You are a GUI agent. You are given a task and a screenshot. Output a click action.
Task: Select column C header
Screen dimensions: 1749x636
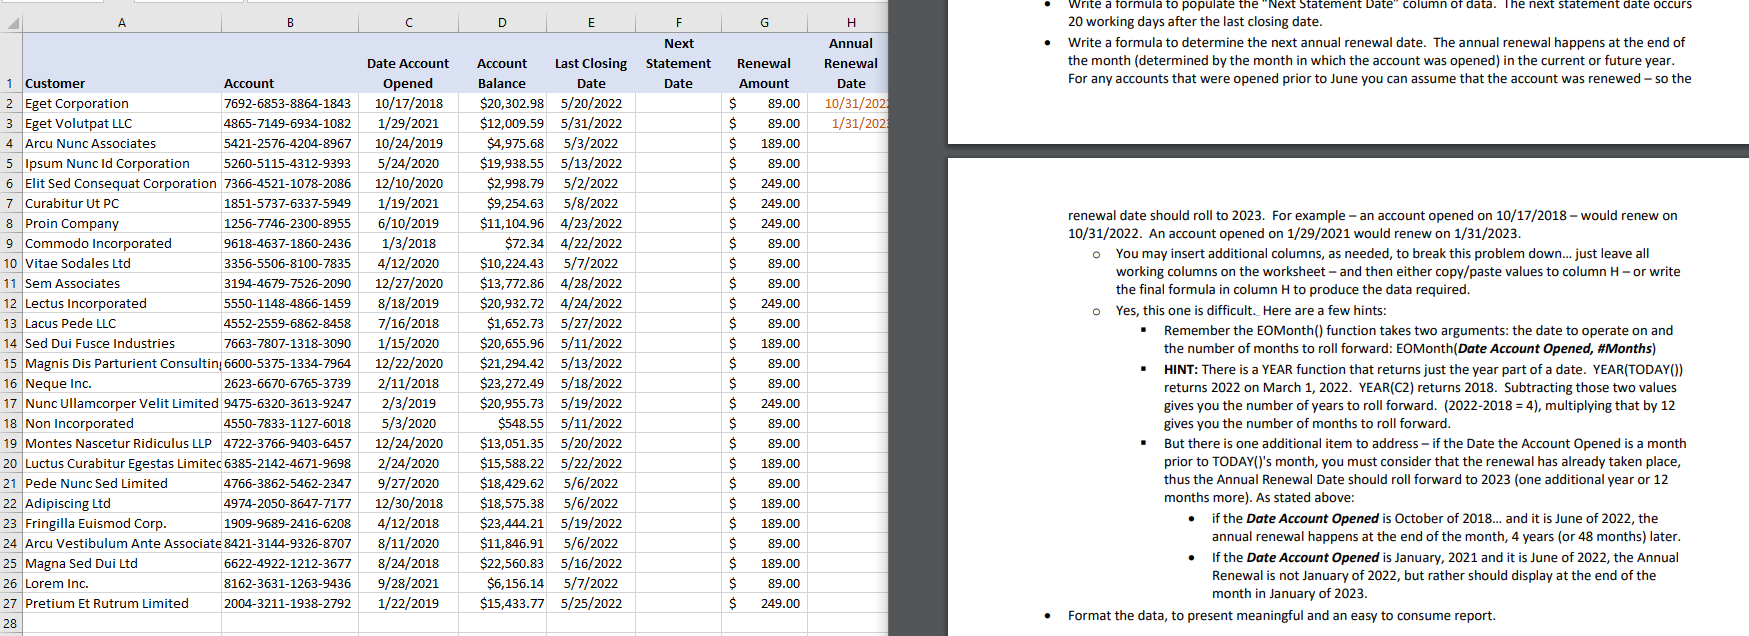408,23
